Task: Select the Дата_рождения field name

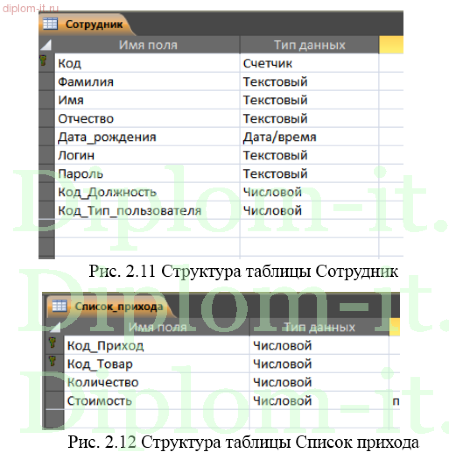Action: pyautogui.click(x=147, y=137)
